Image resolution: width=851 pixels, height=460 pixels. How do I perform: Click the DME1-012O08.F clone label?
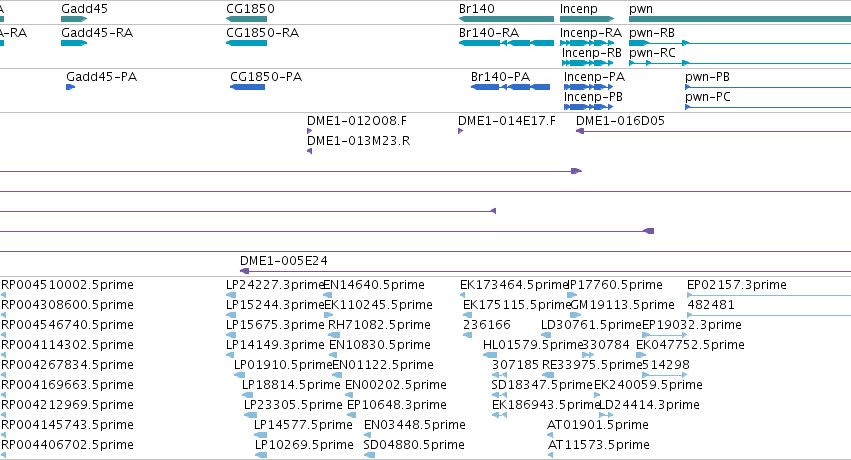pyautogui.click(x=357, y=121)
